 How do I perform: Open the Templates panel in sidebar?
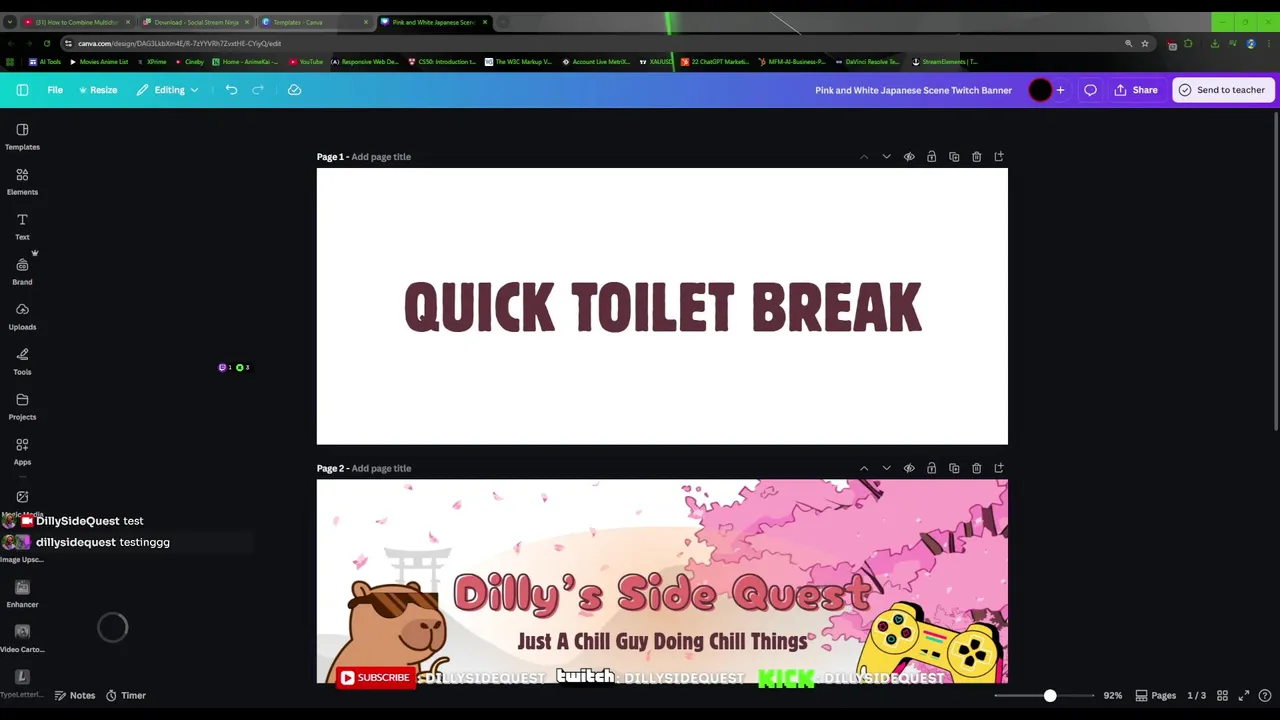pos(22,137)
